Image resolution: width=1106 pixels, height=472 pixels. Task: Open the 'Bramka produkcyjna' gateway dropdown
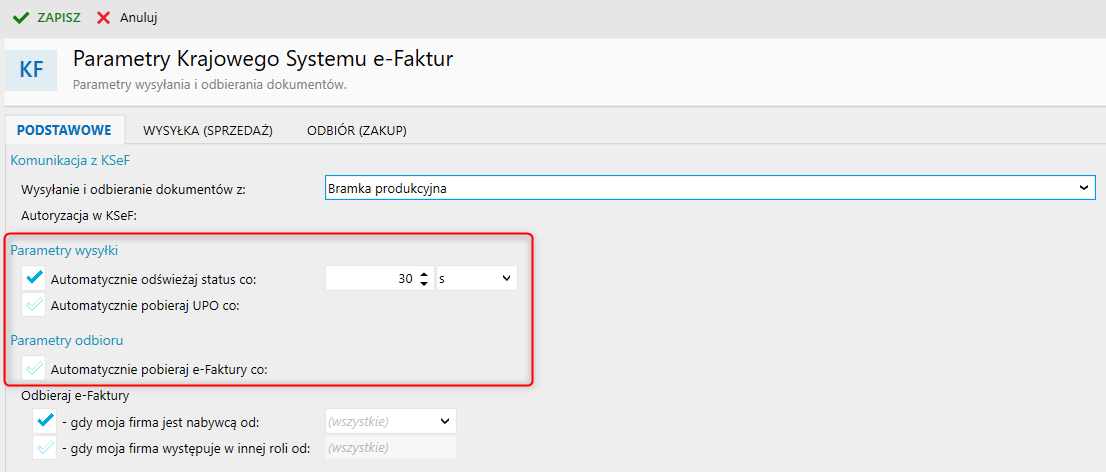pyautogui.click(x=710, y=187)
